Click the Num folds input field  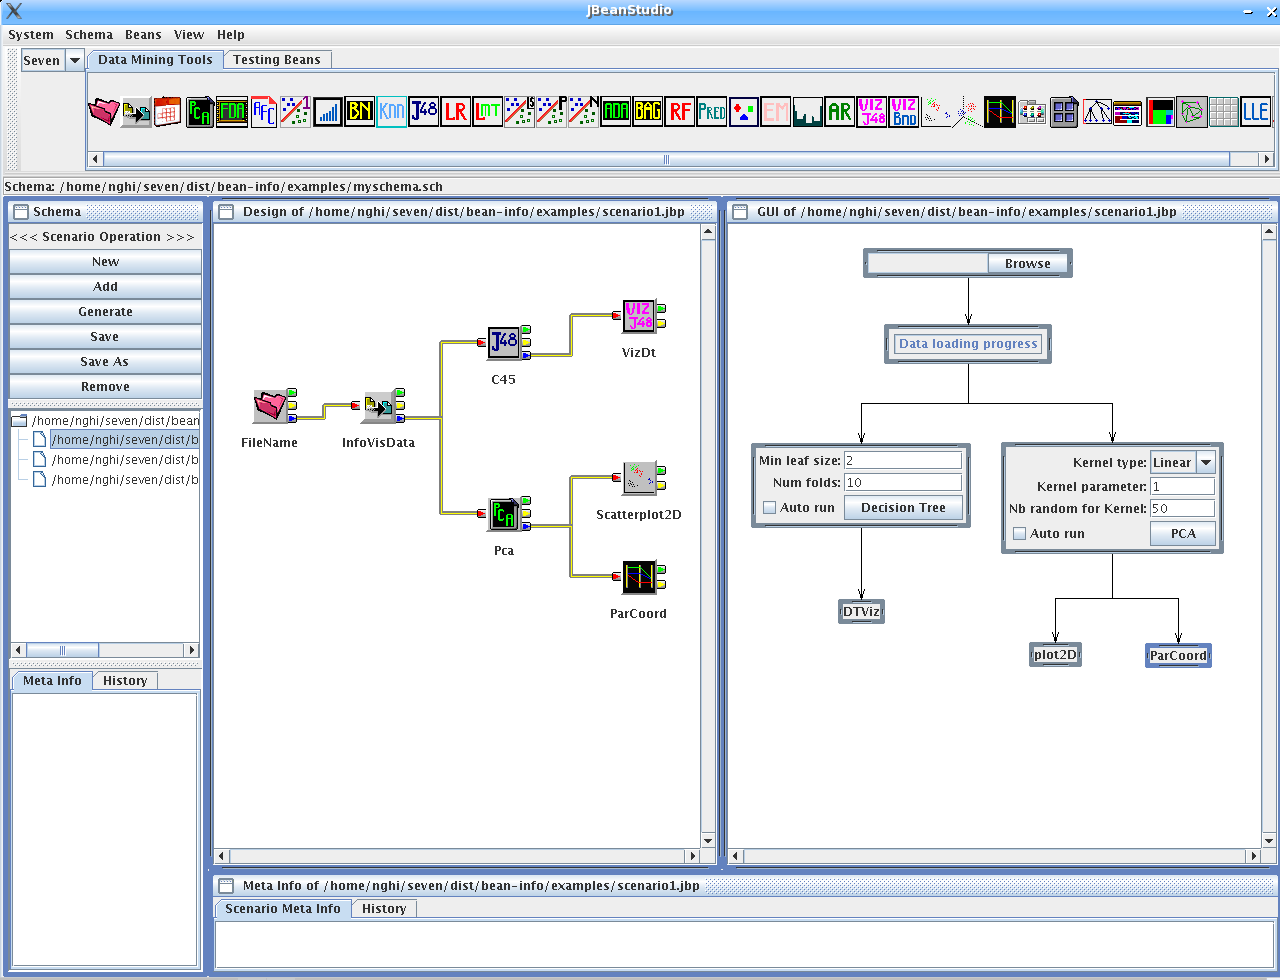[903, 483]
